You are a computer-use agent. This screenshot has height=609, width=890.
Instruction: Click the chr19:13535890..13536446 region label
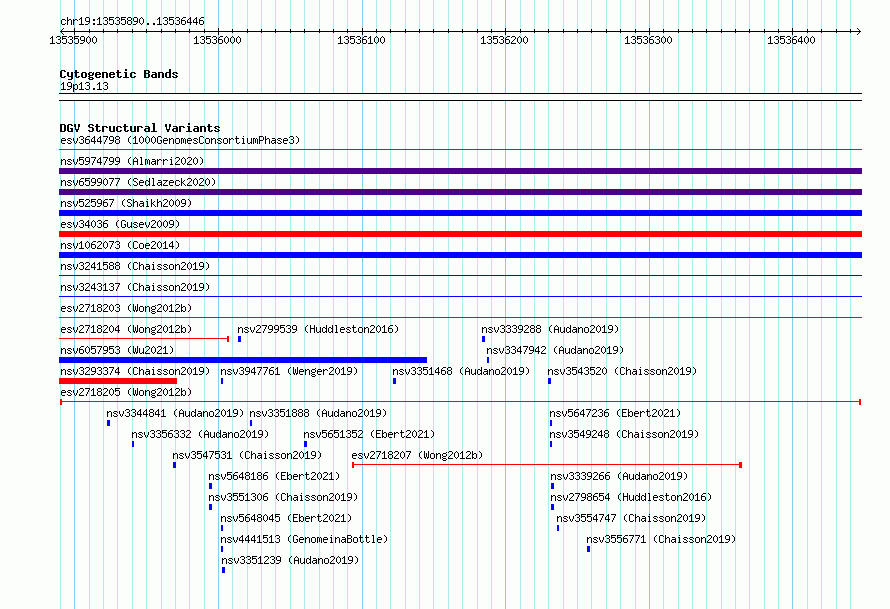click(x=132, y=21)
